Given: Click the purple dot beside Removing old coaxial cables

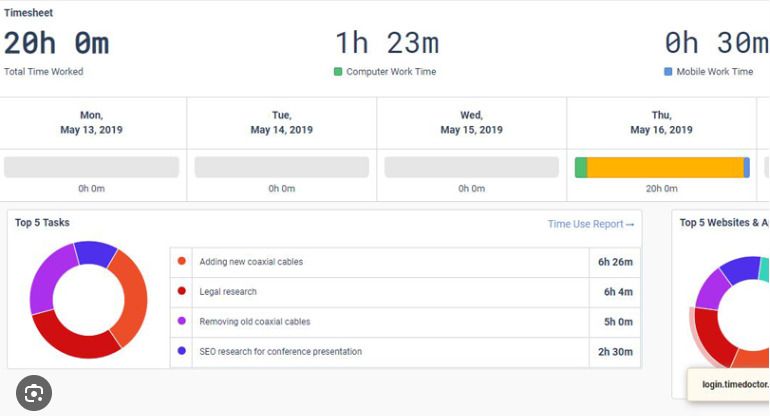Looking at the screenshot, I should [181, 322].
